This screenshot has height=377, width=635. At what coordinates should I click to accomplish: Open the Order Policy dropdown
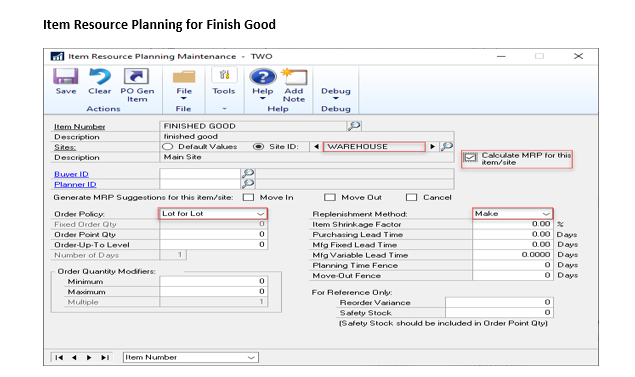213,213
